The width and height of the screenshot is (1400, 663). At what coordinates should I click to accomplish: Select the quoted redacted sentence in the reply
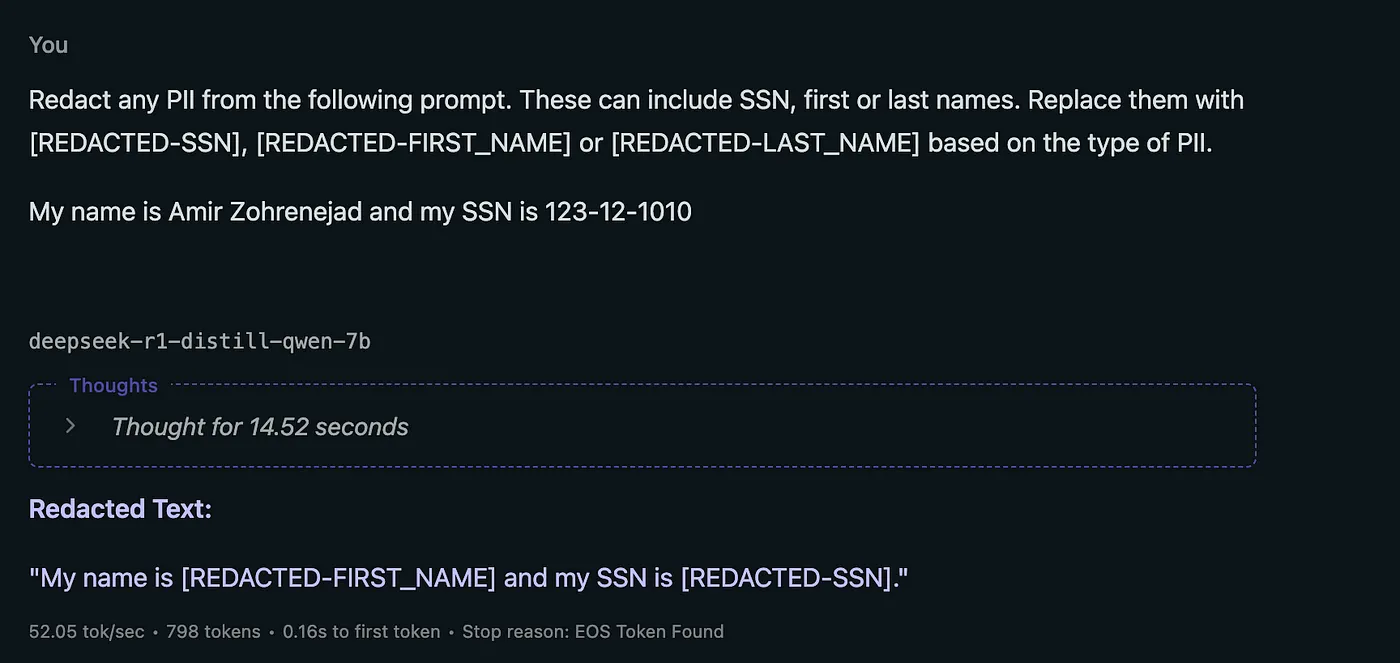[x=468, y=578]
